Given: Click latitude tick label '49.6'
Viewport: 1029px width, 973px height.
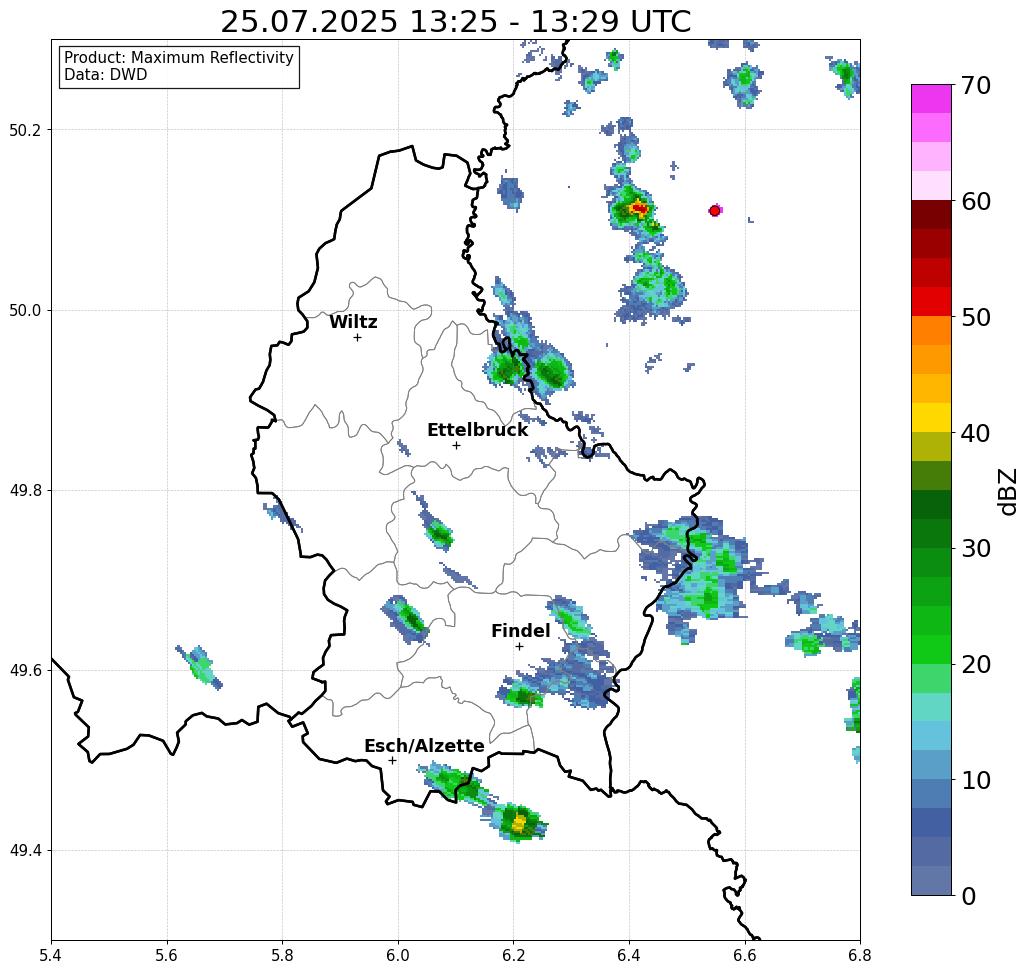Looking at the screenshot, I should tap(25, 671).
